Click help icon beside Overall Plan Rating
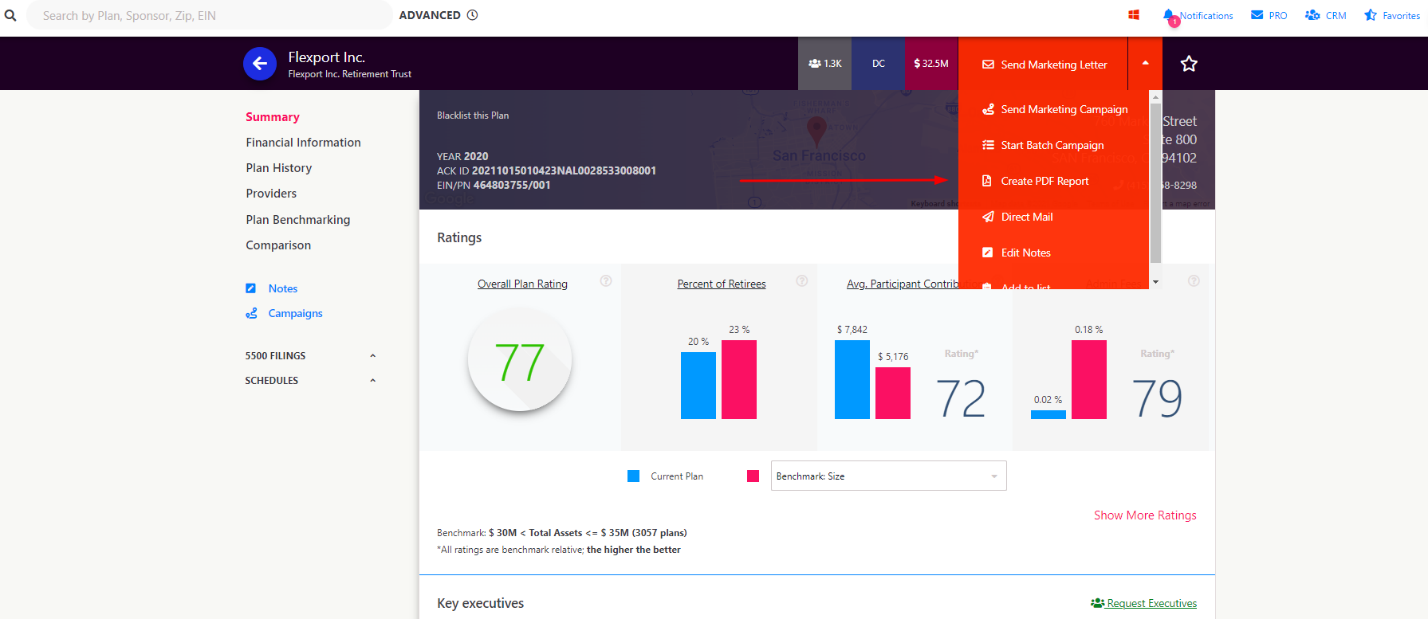 pos(606,282)
